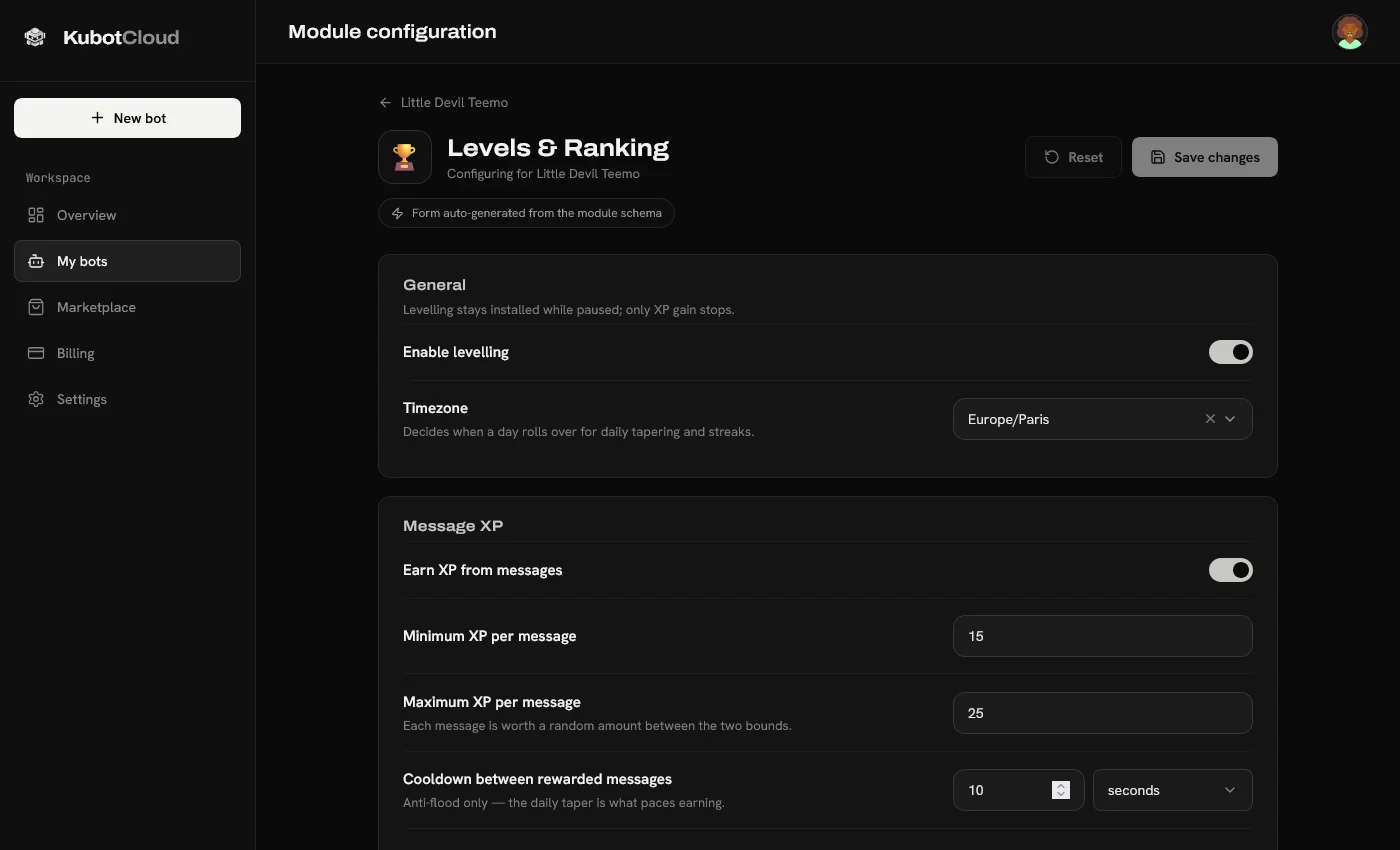Click the Levels & Ranking heading
Image resolution: width=1400 pixels, height=850 pixels.
point(558,148)
